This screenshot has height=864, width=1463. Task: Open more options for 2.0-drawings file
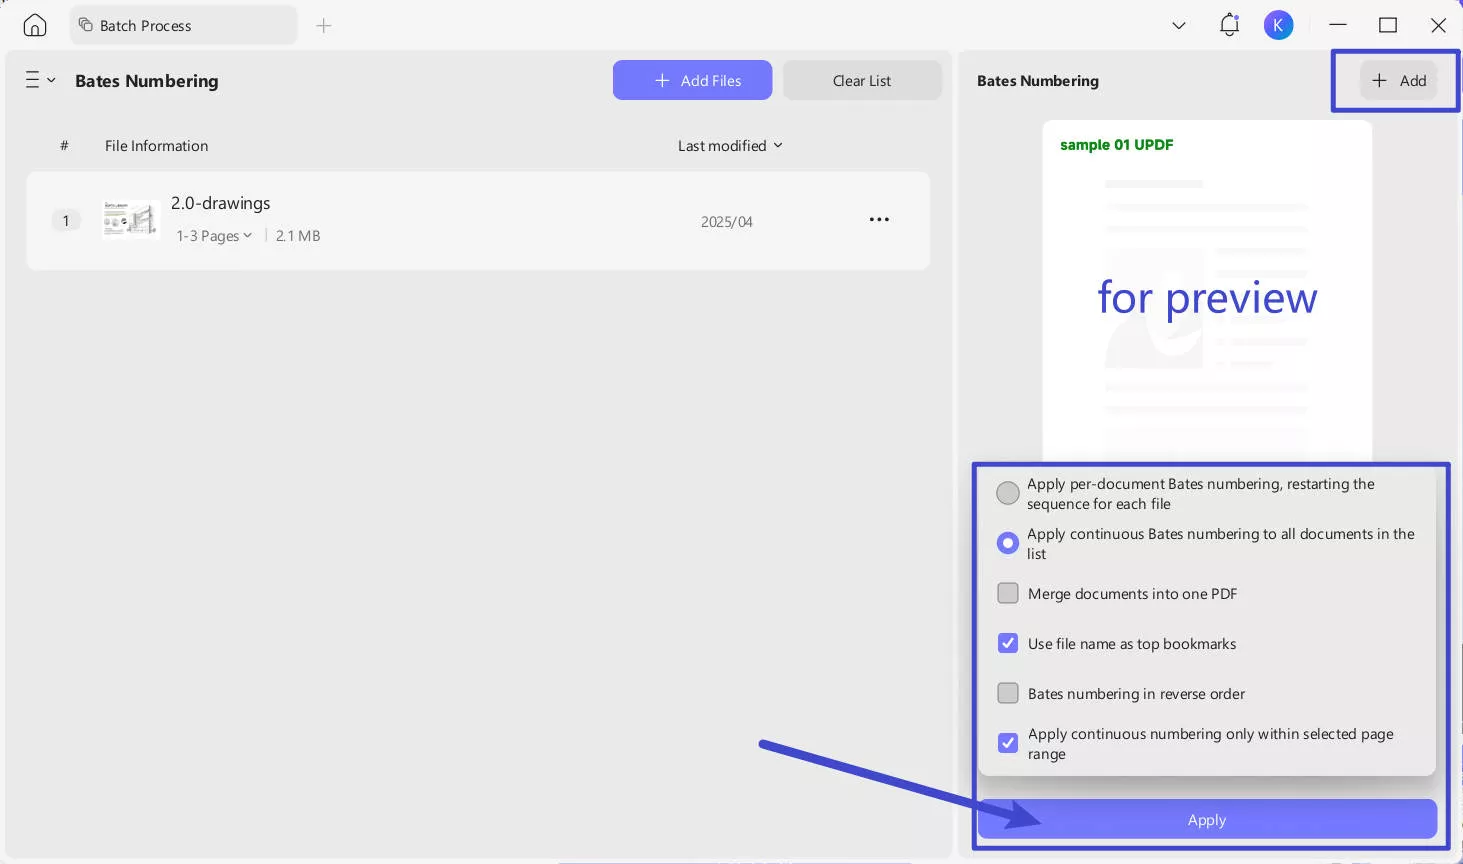pyautogui.click(x=879, y=220)
